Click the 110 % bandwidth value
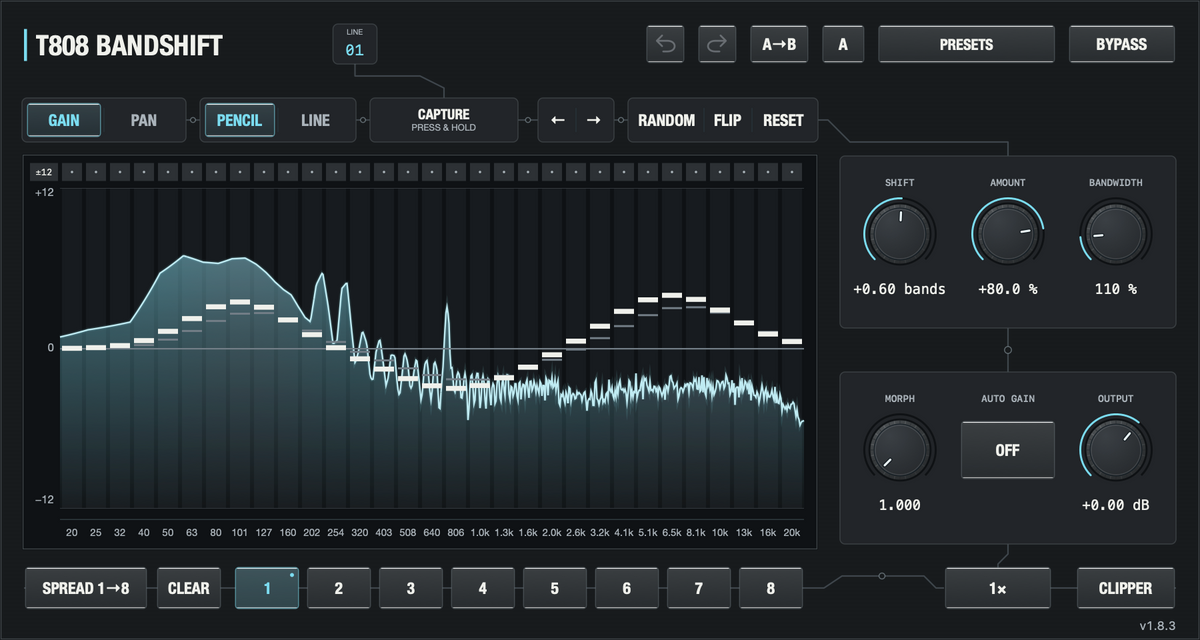Image resolution: width=1200 pixels, height=640 pixels. 1115,289
